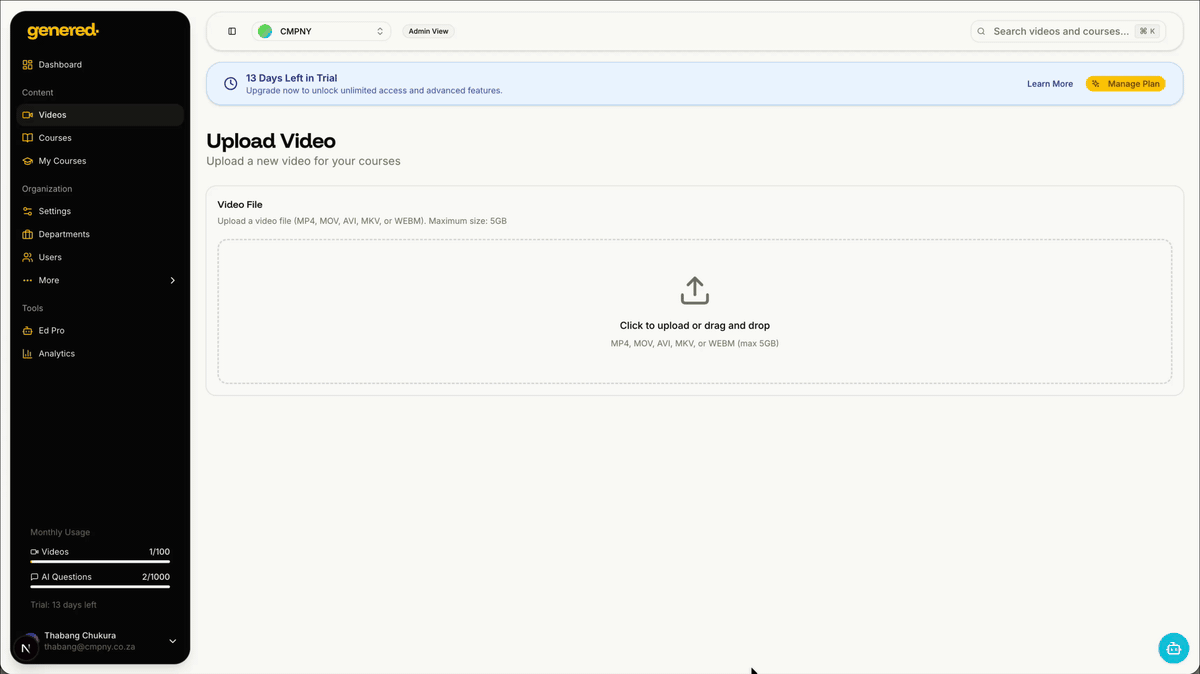
Task: Click the '13 Days Left in Trial' heading
Action: pos(292,78)
